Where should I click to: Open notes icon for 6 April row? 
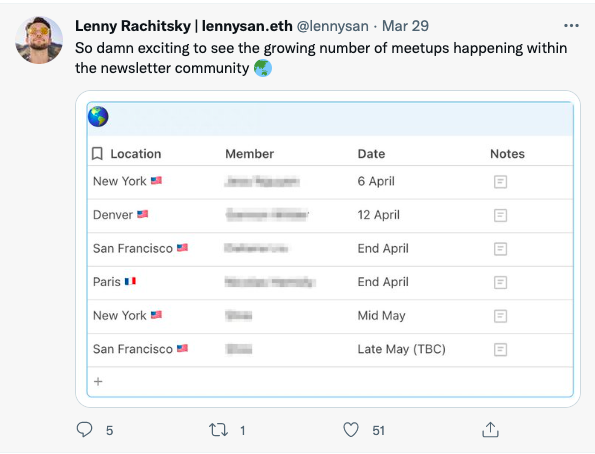[500, 182]
